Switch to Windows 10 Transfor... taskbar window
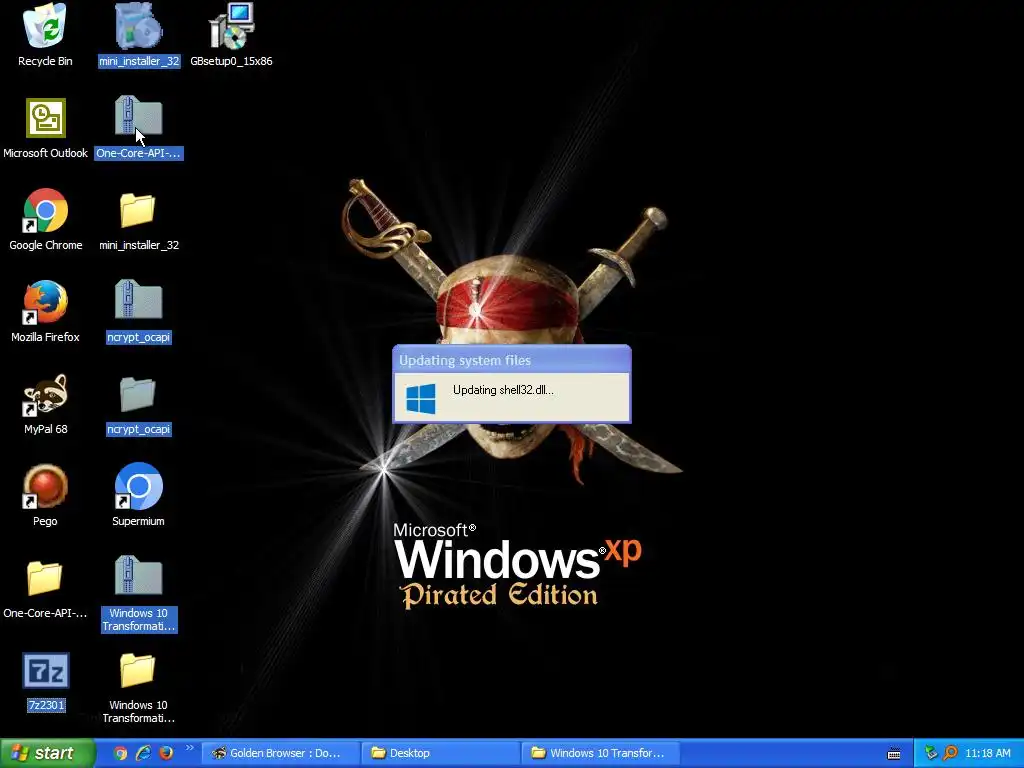 (600, 753)
